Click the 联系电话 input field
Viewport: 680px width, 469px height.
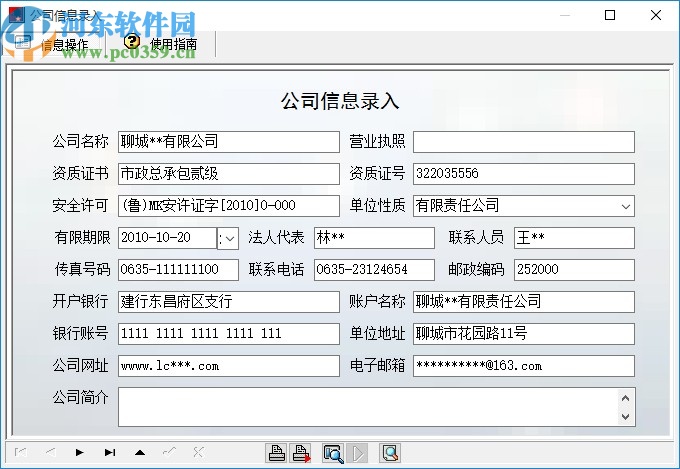(374, 270)
